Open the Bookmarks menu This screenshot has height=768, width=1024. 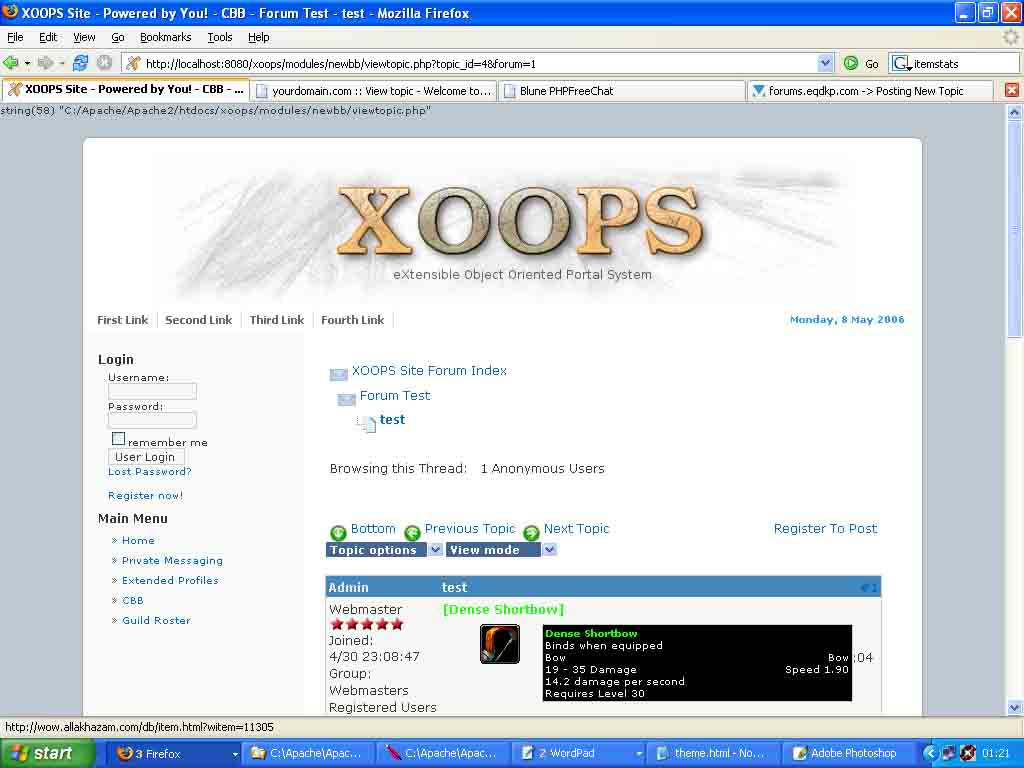166,37
